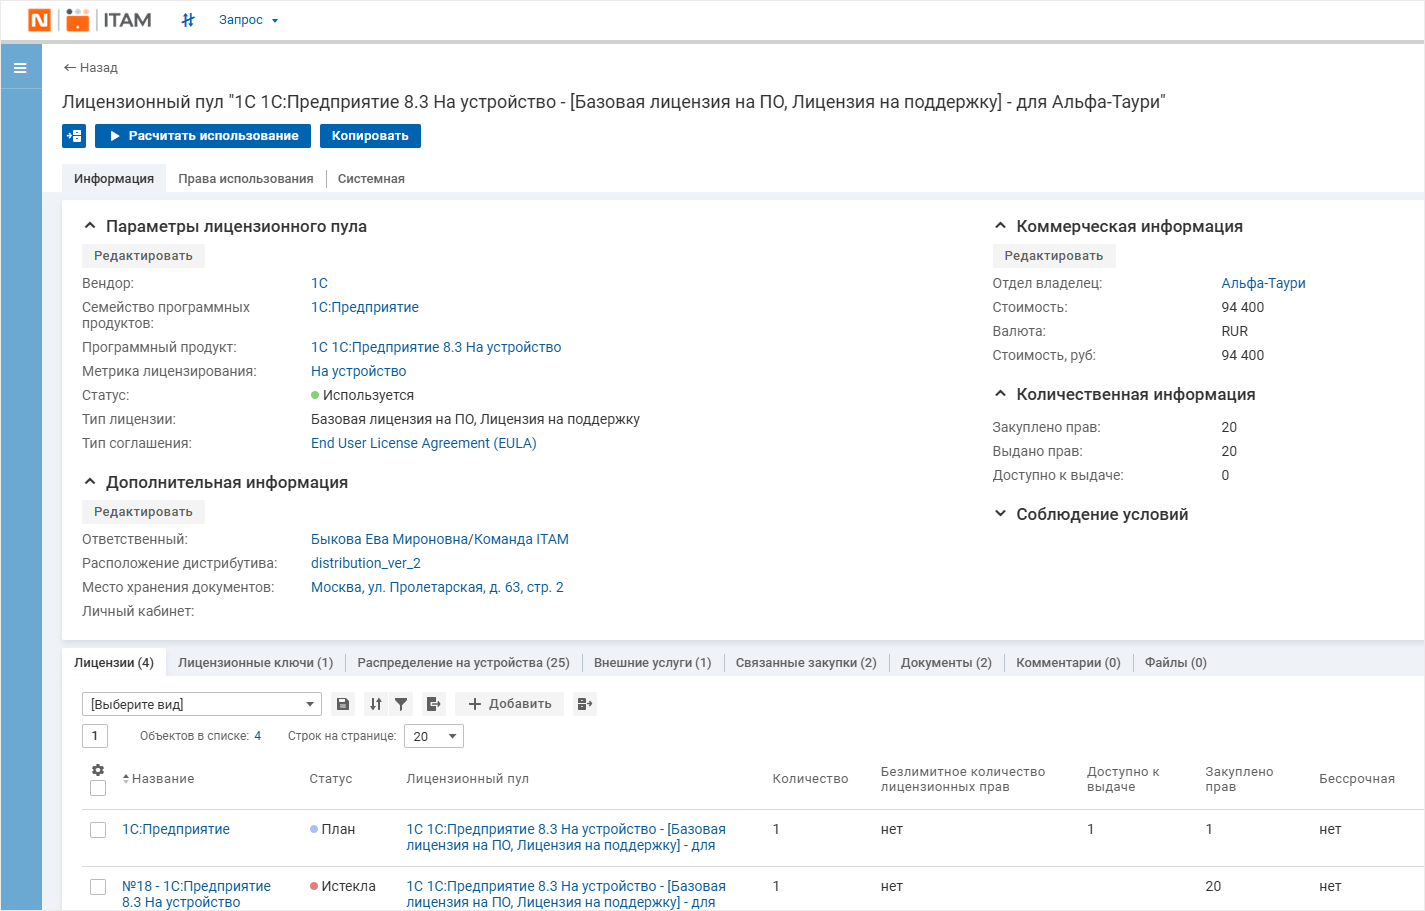Click the Используется status value
The width and height of the screenshot is (1425, 911).
[x=362, y=396]
